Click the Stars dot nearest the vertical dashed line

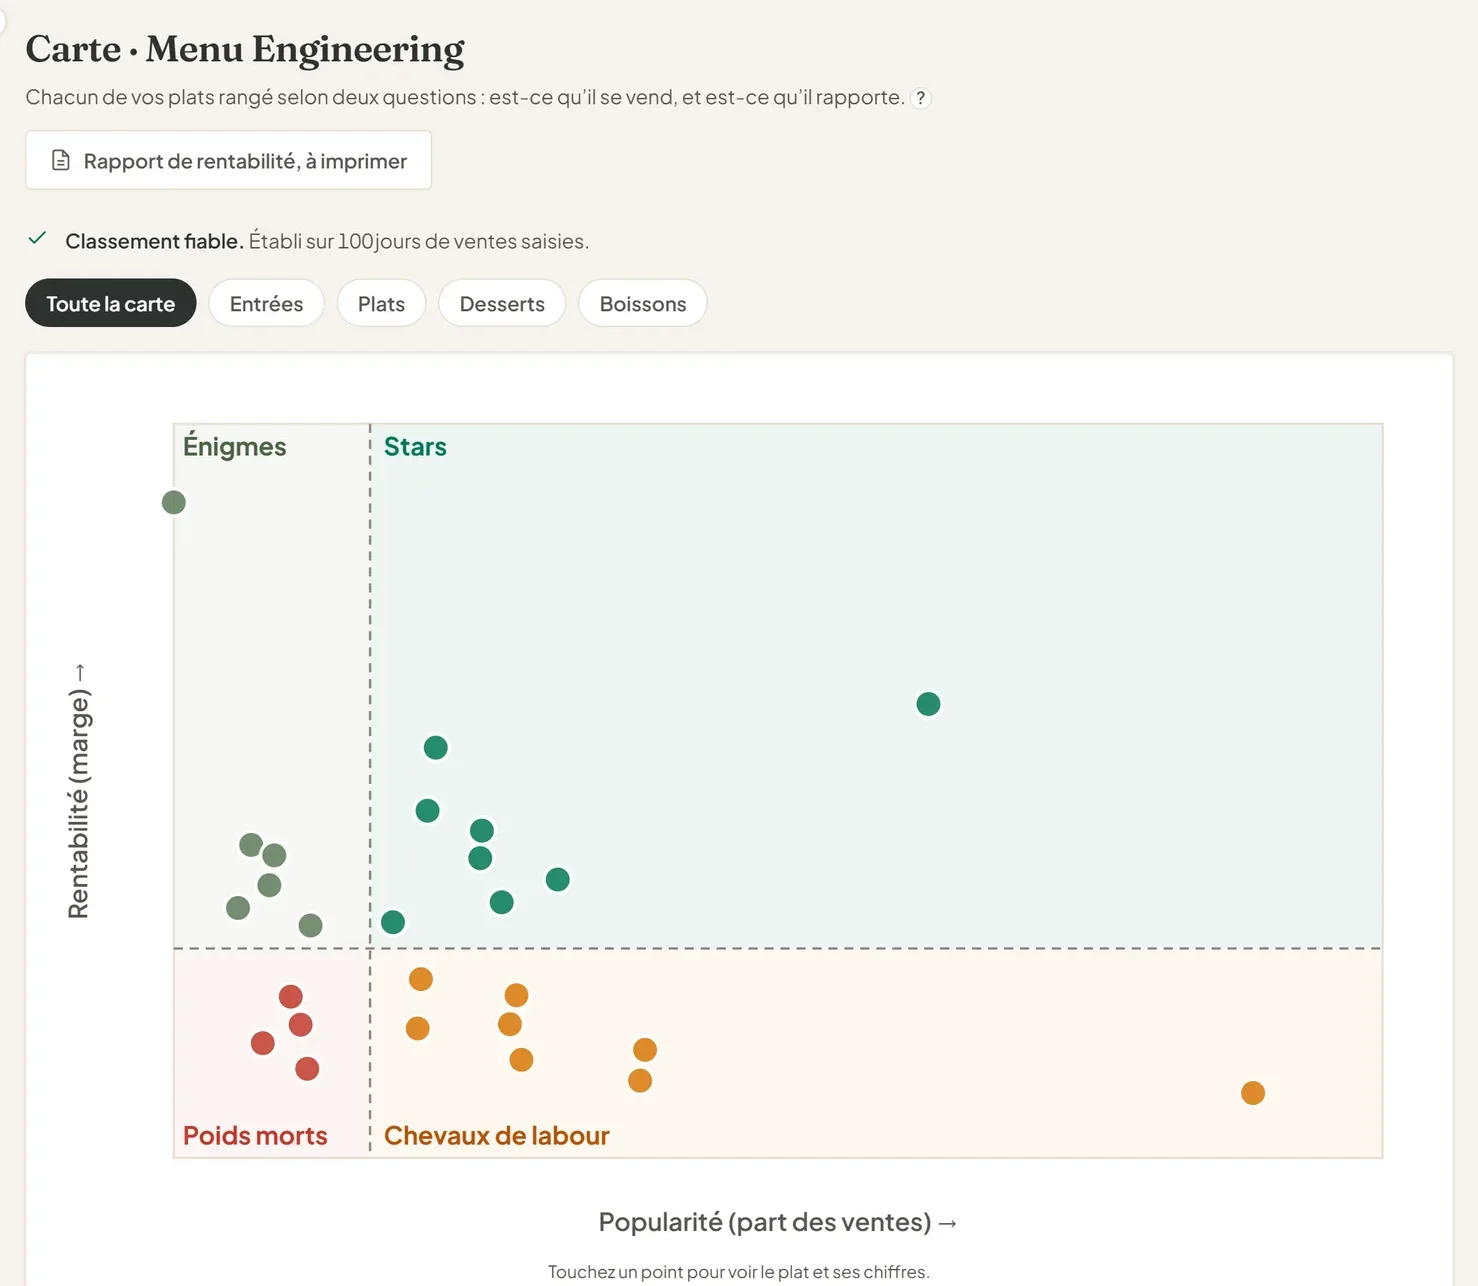(x=393, y=922)
